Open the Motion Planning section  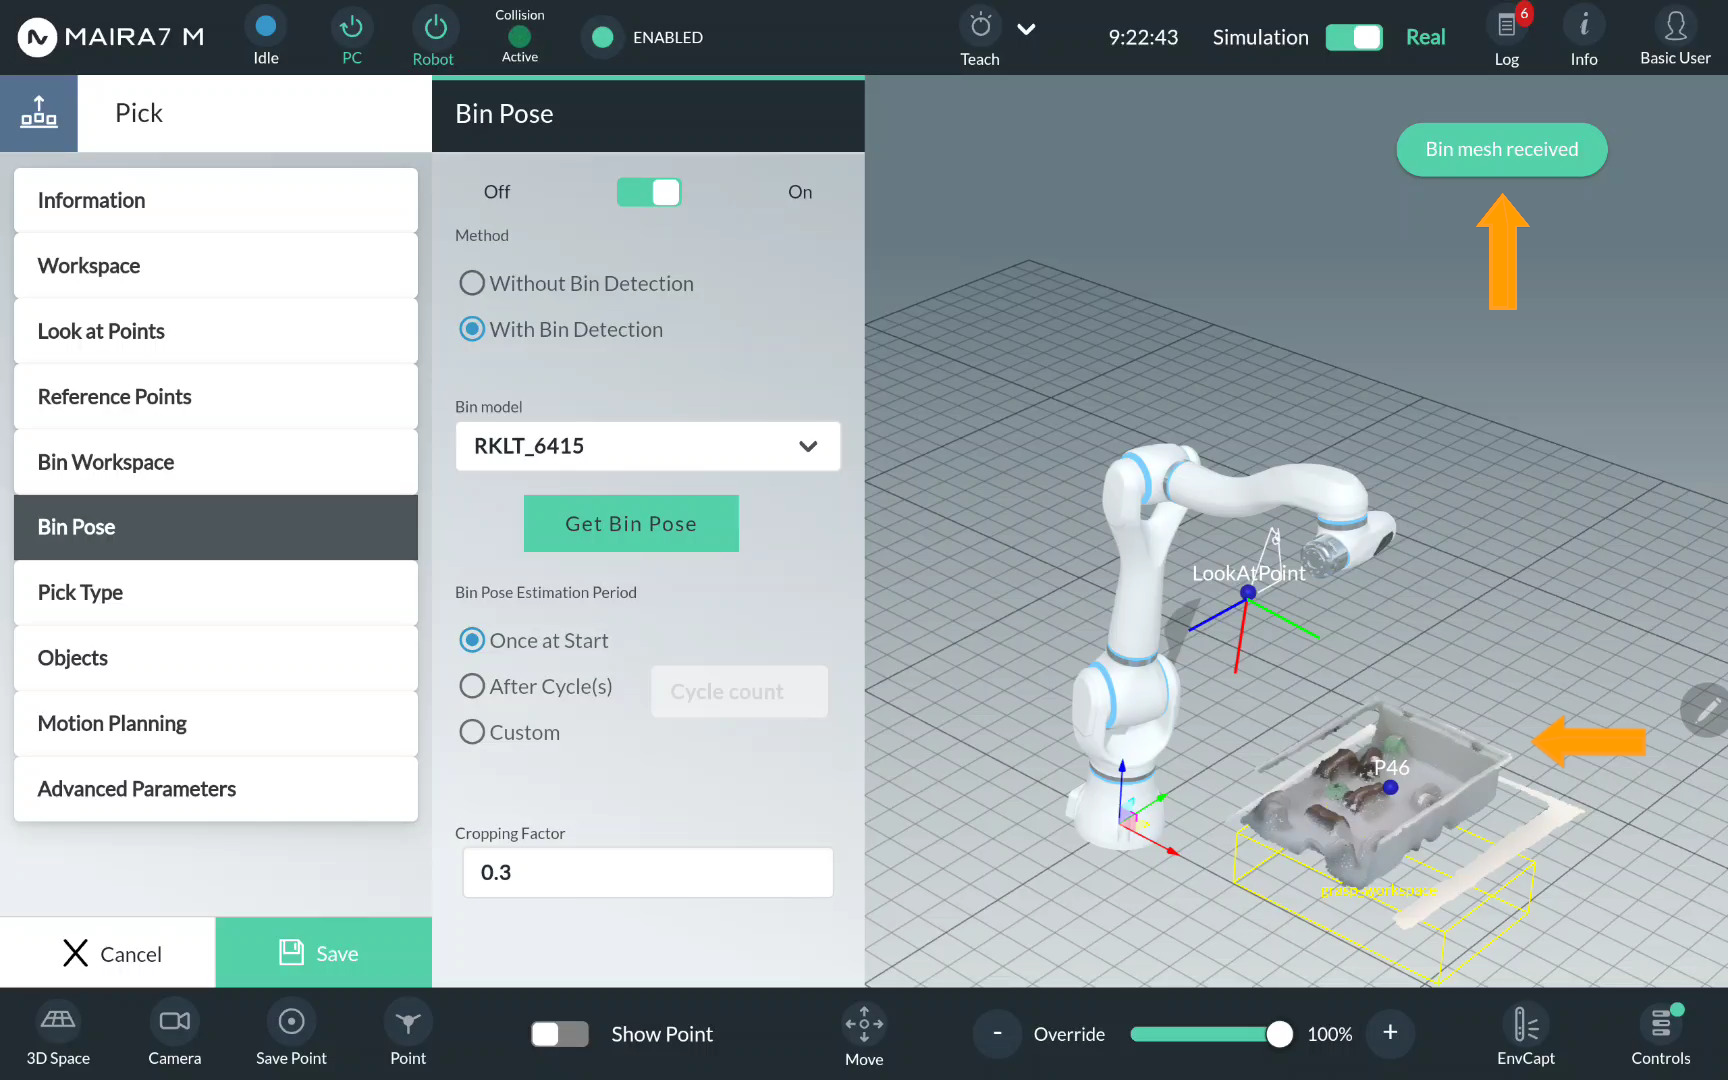pos(216,723)
